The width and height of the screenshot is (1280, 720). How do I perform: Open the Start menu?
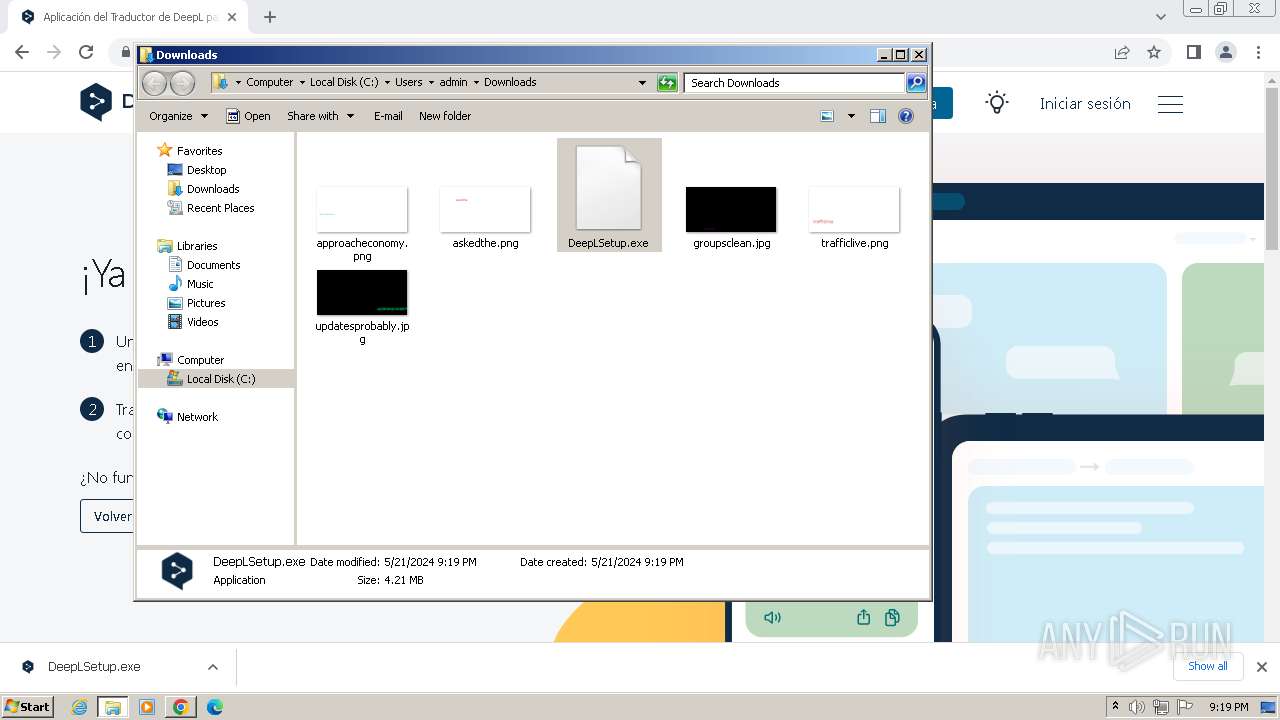coord(28,706)
